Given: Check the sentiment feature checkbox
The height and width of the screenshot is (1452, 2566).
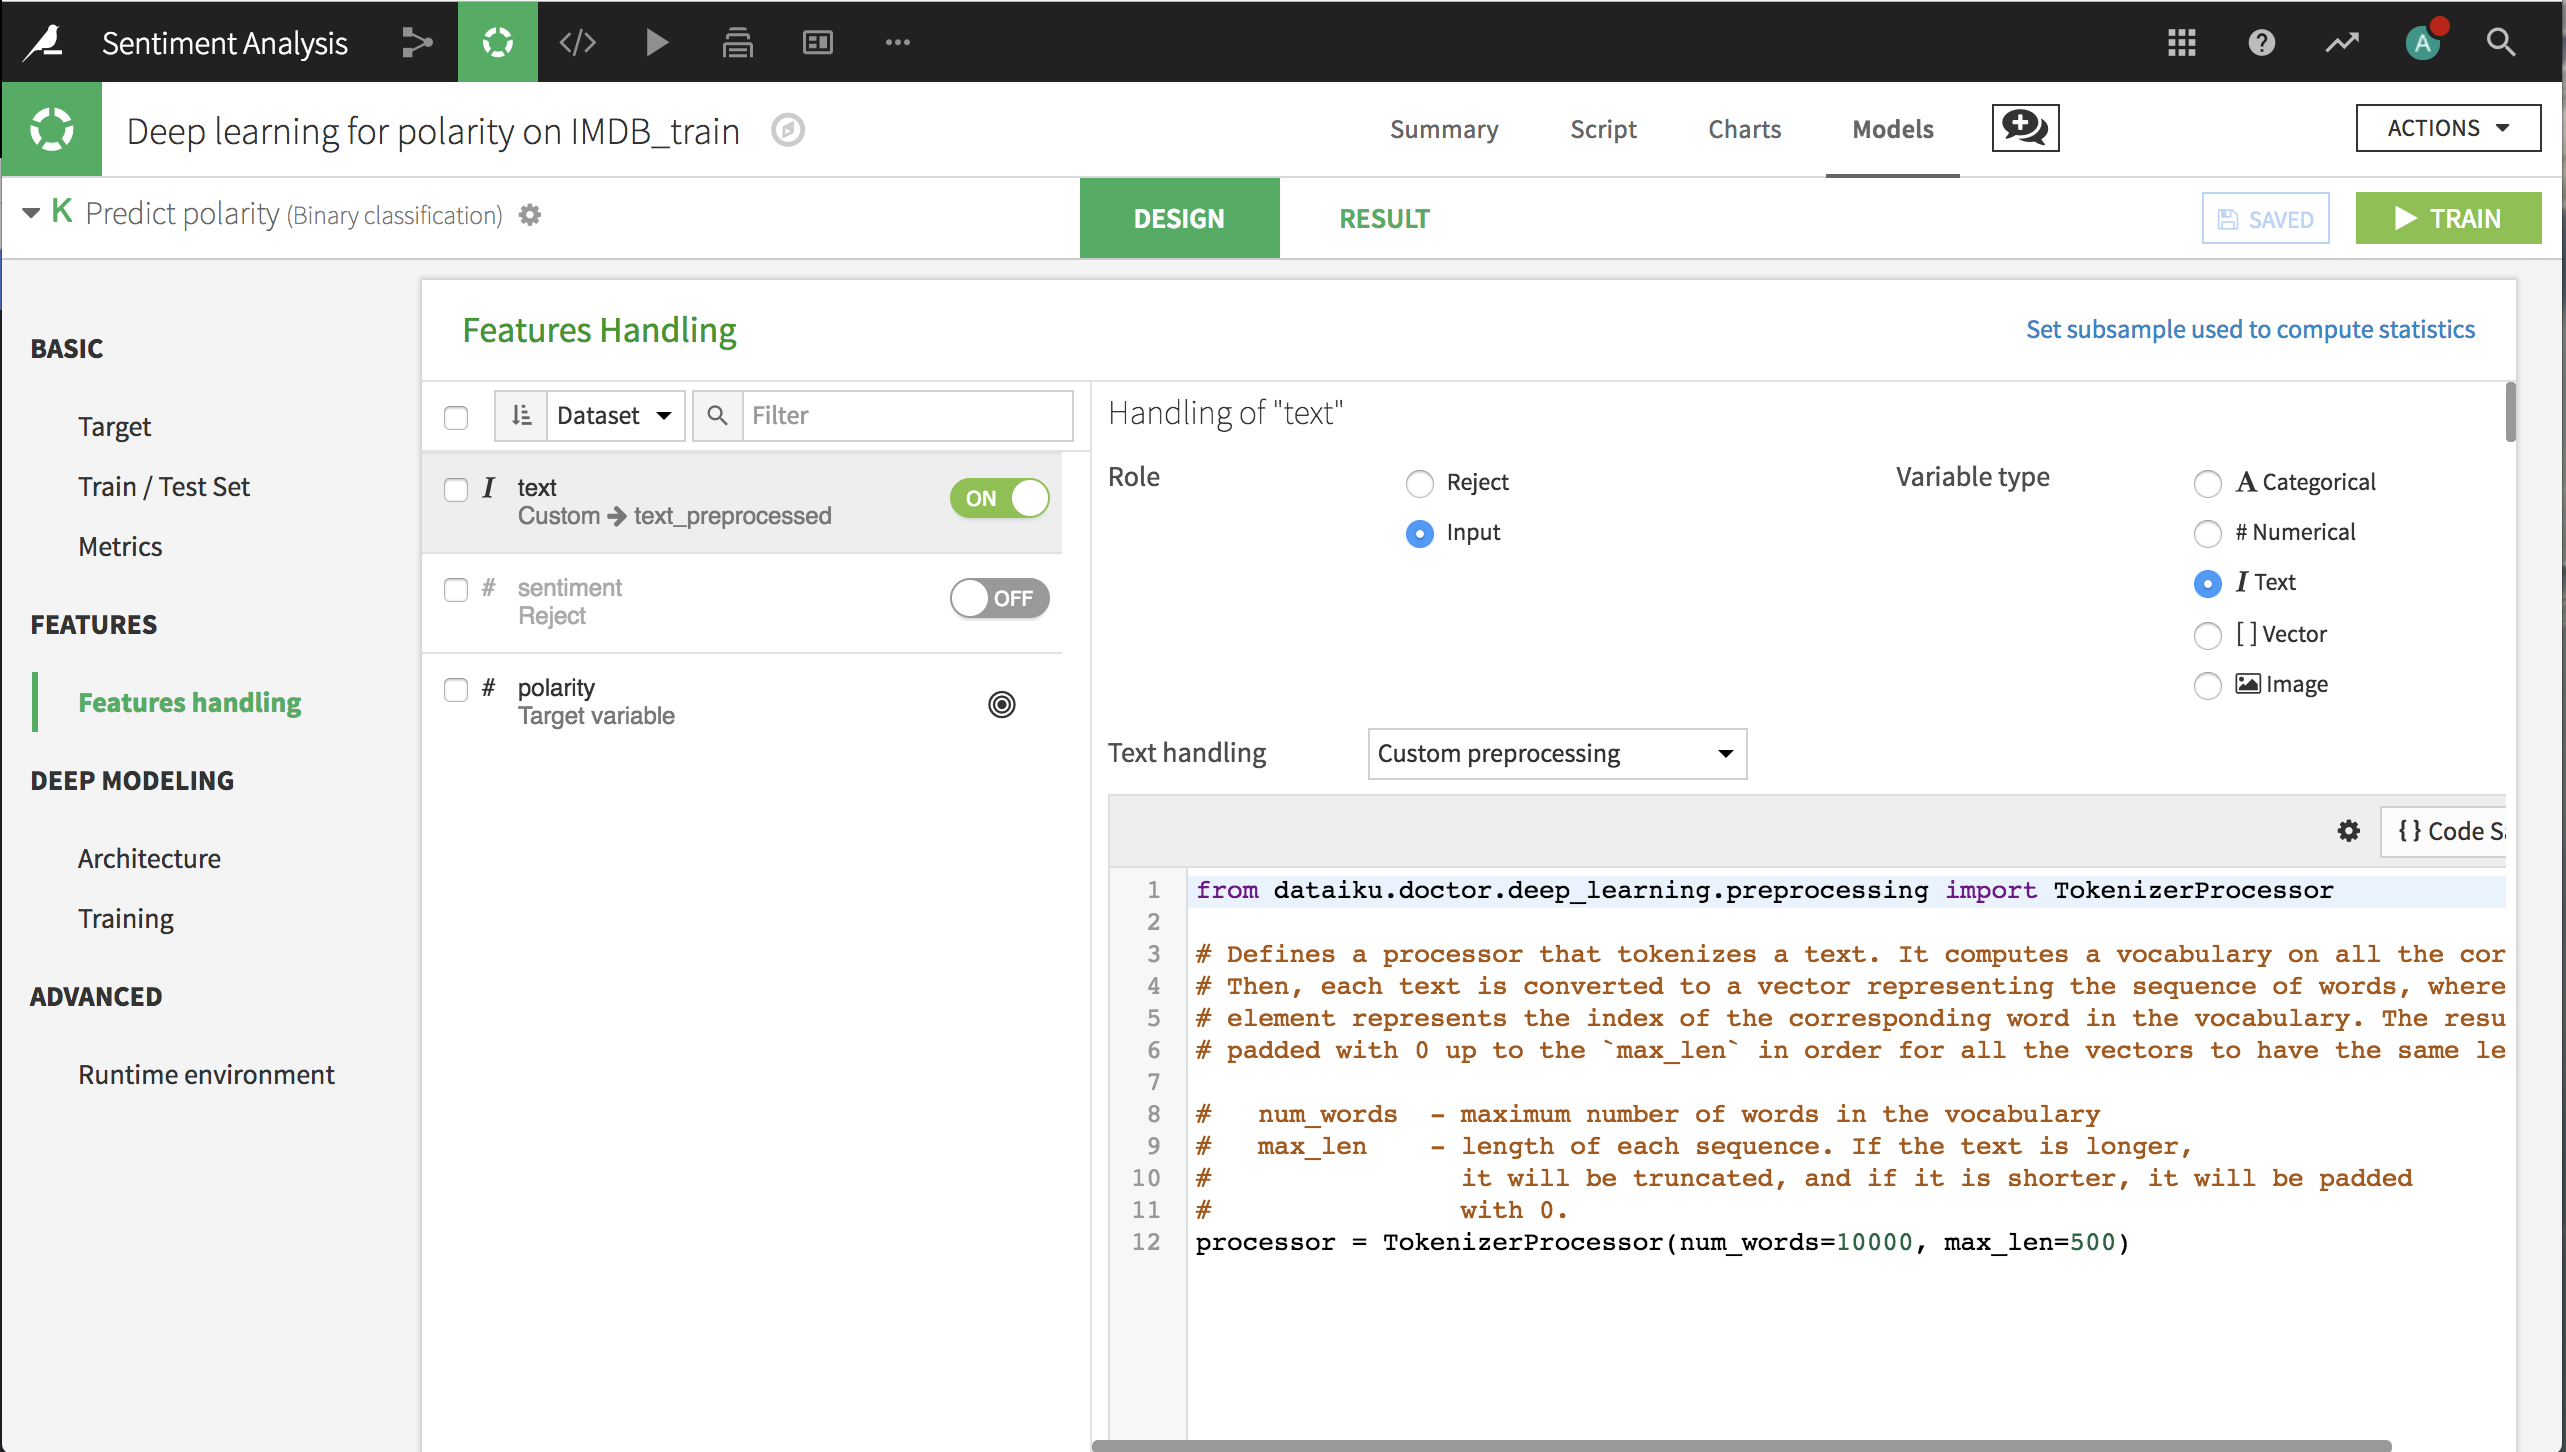Looking at the screenshot, I should (456, 589).
